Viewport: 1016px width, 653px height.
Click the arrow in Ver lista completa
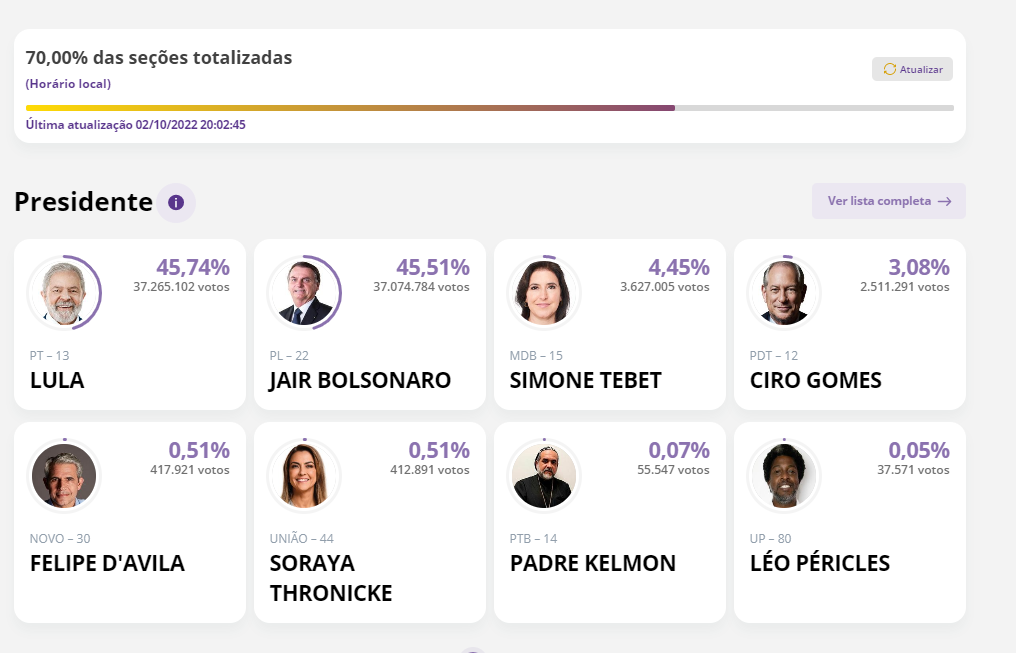click(944, 201)
